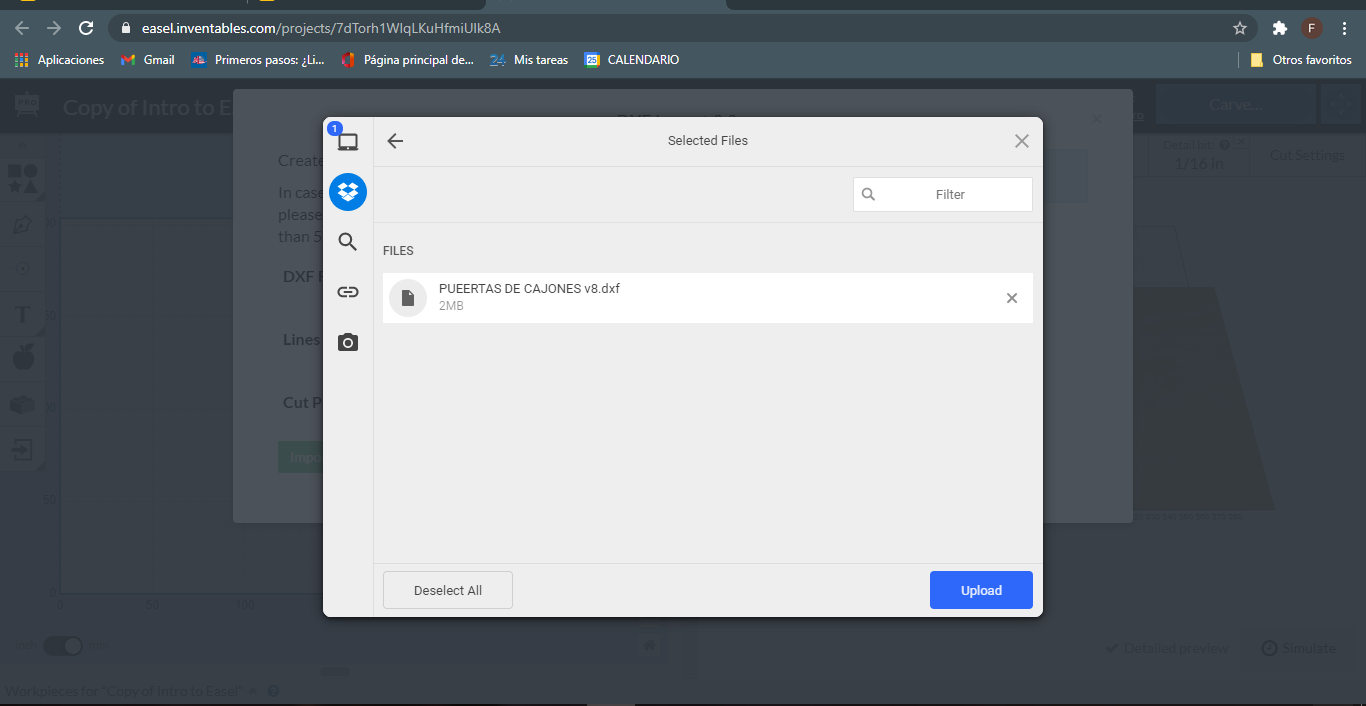Go back with the Selected Files arrow
The height and width of the screenshot is (706, 1366).
(x=395, y=141)
